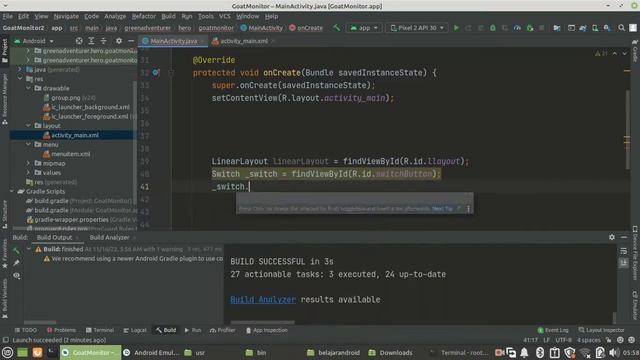
Task: Toggle soft-wrap in build output
Action: click(623, 251)
